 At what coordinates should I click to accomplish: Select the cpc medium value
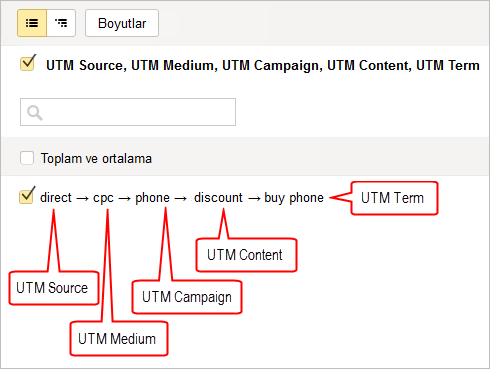point(103,198)
